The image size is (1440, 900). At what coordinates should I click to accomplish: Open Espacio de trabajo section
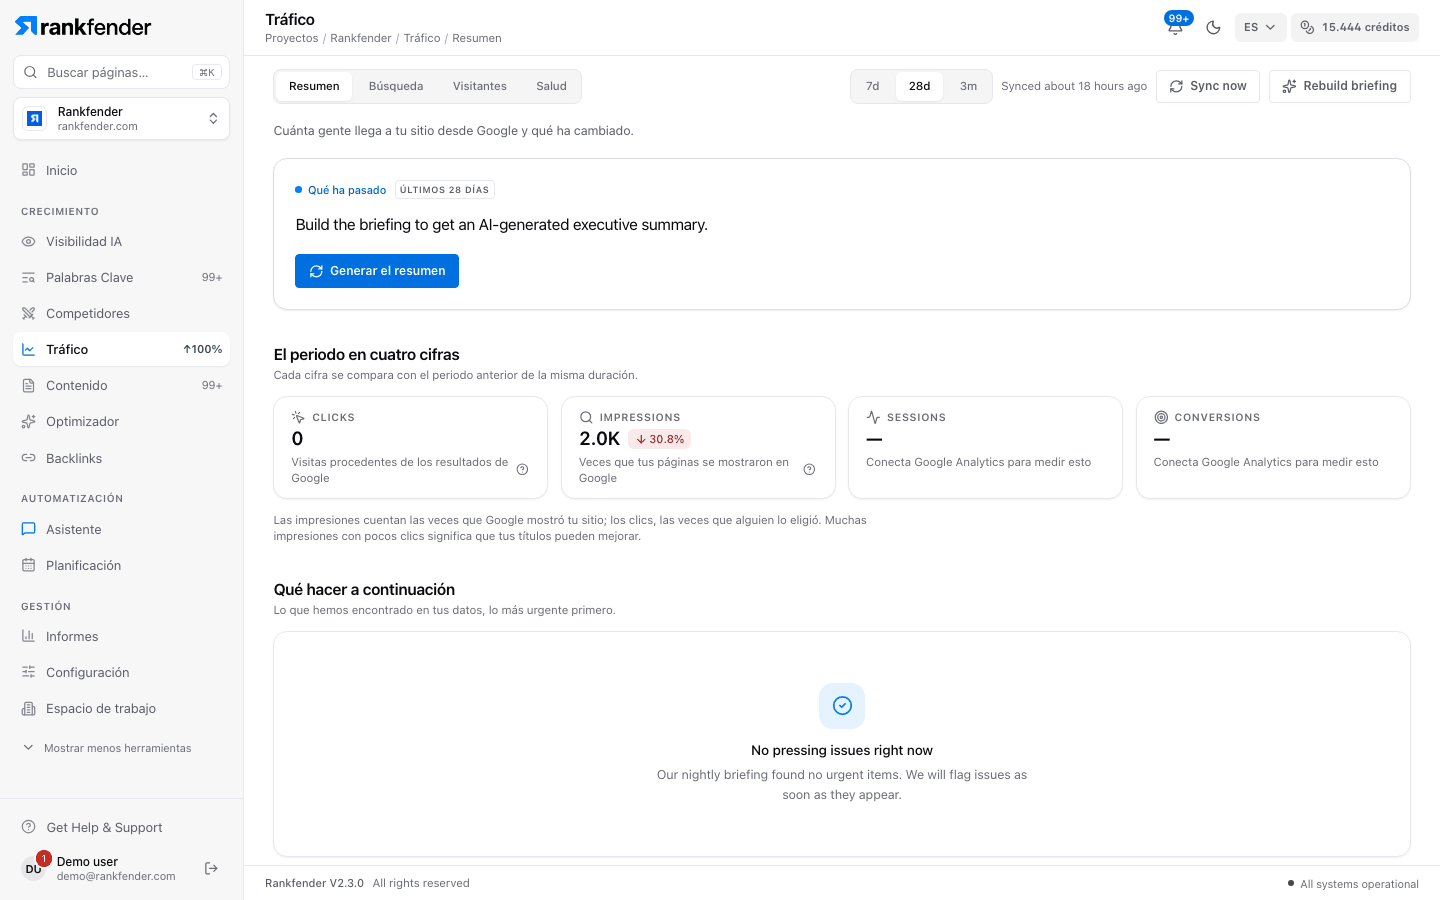pos(121,709)
